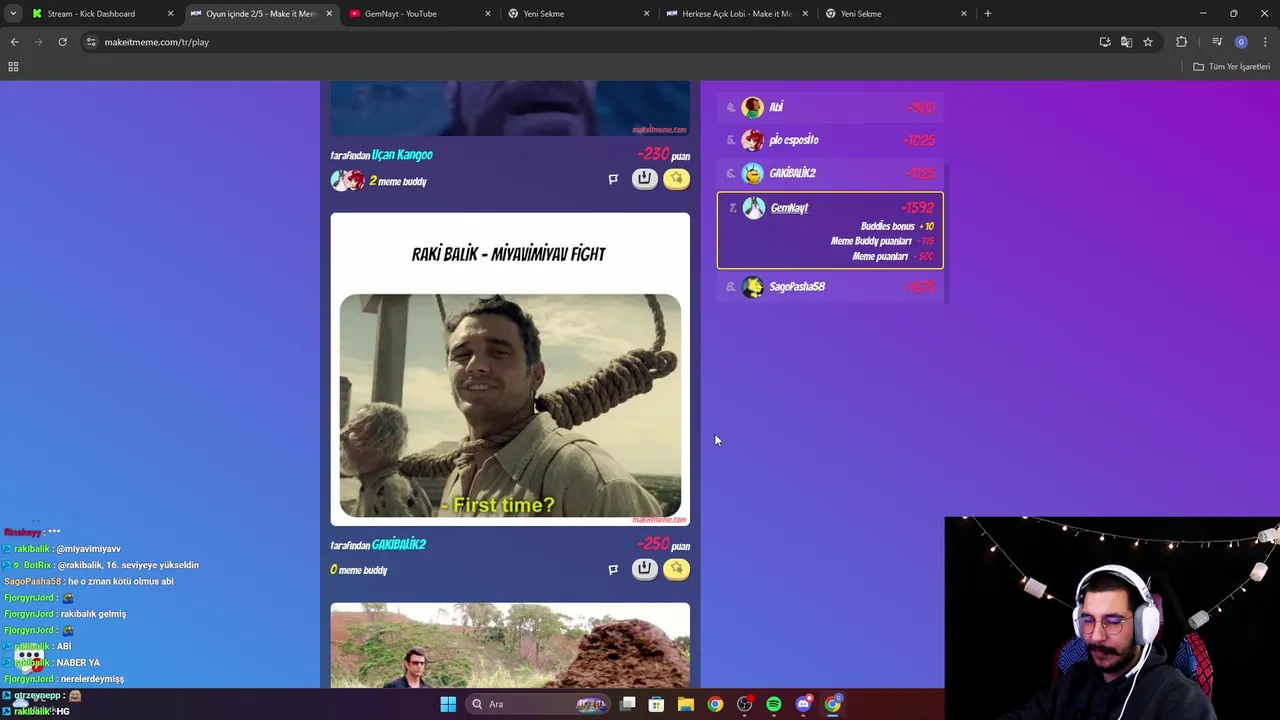Screen dimensions: 1280x720
Task: Translate this page icon
Action: [x=1126, y=42]
